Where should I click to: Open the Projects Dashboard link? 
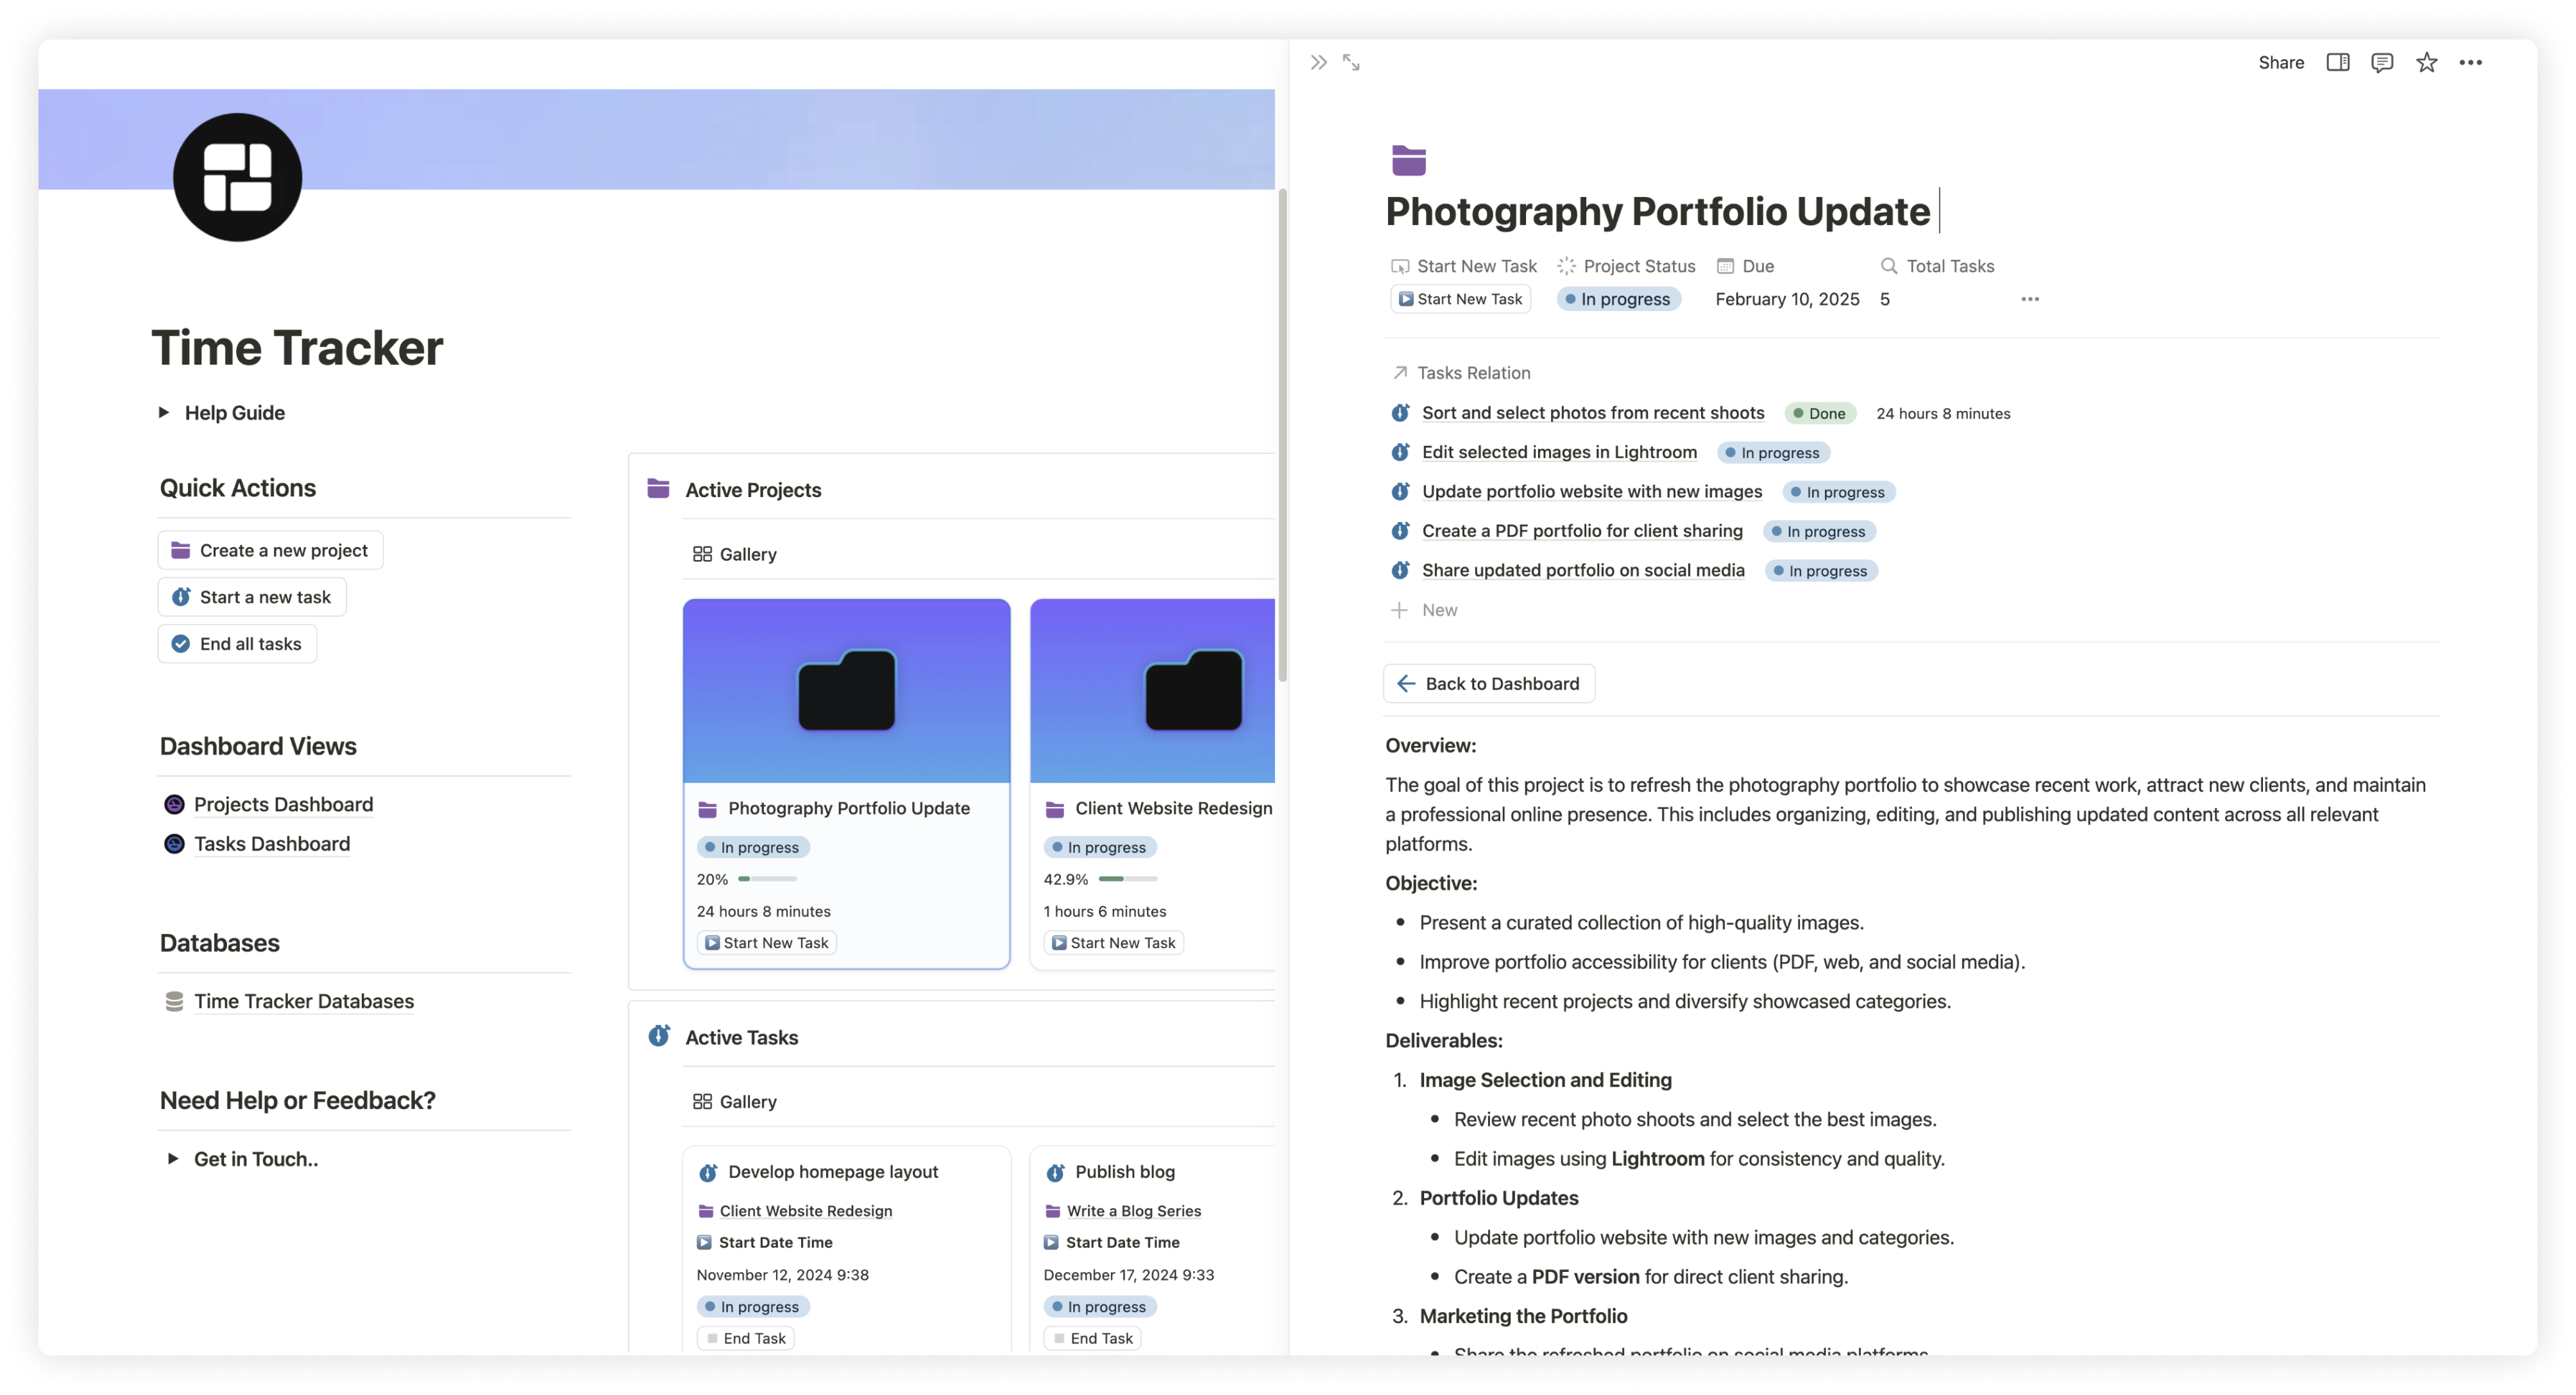[x=283, y=804]
